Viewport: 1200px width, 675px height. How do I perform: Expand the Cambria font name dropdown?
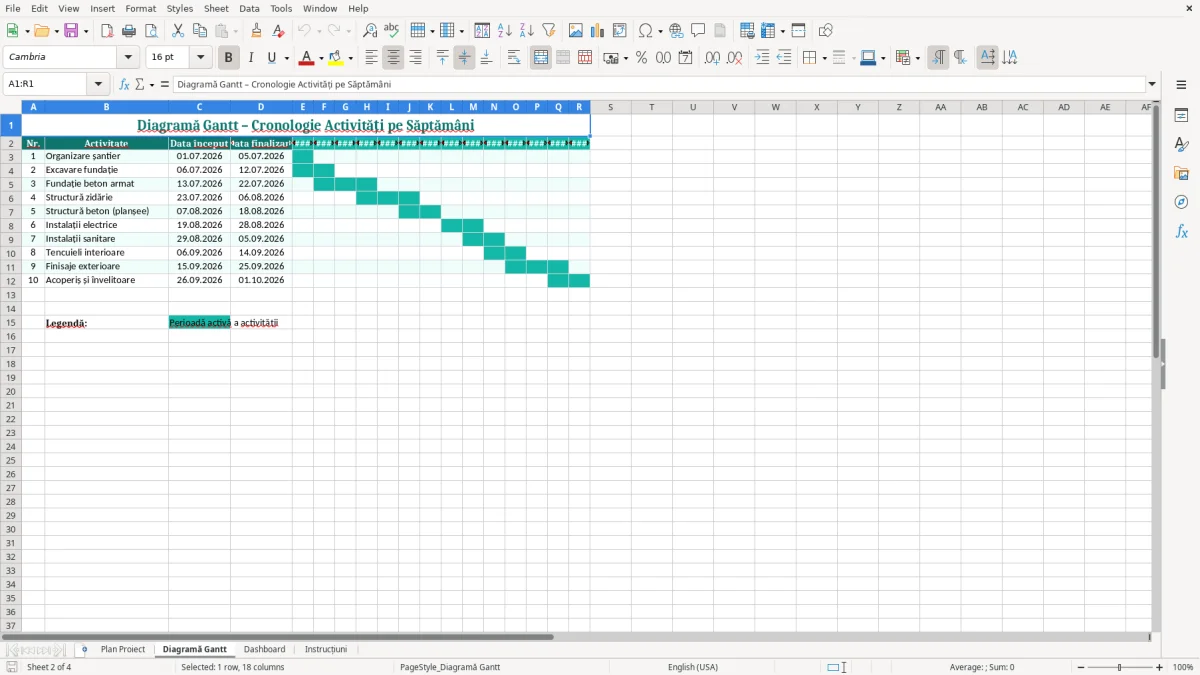pyautogui.click(x=128, y=58)
